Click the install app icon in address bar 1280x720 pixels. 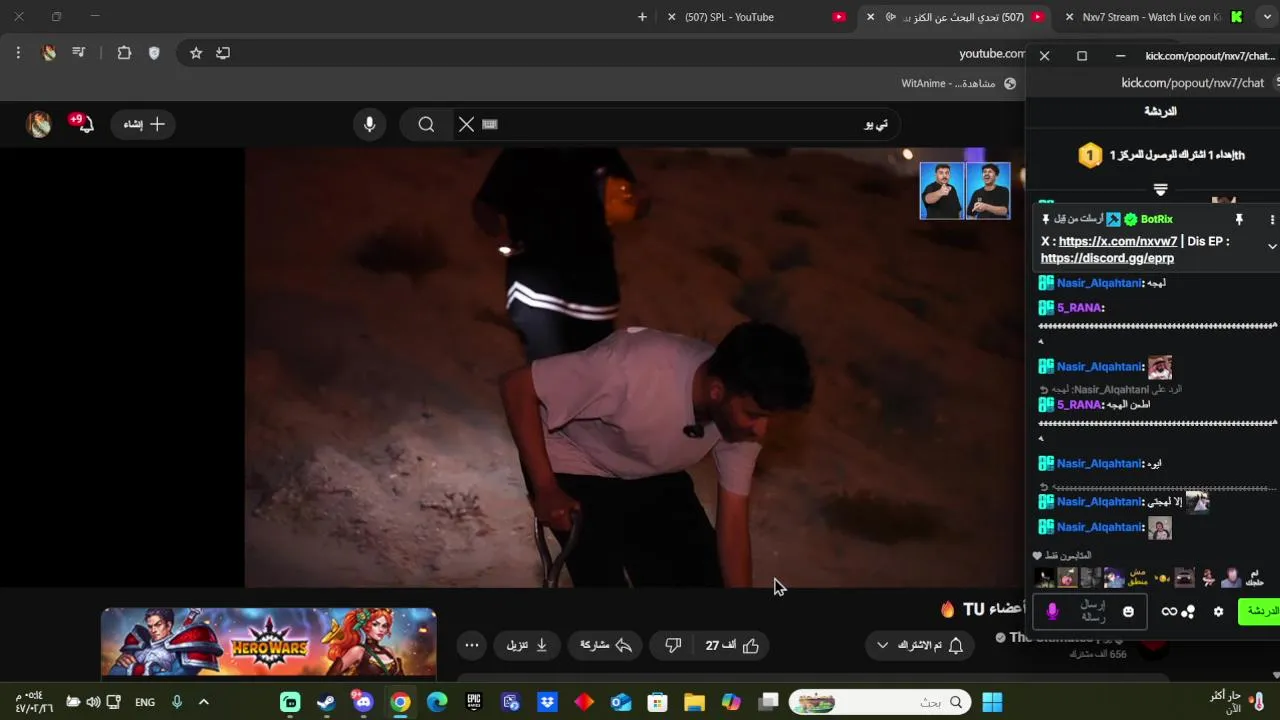coord(223,53)
